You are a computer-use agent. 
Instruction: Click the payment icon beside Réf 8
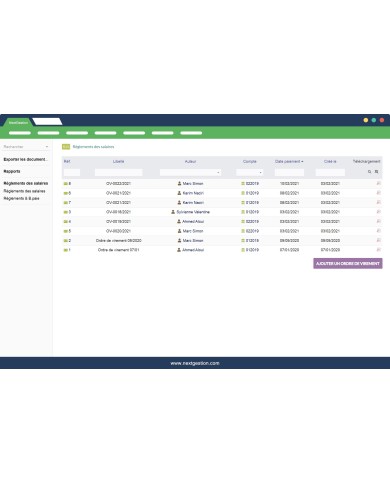[x=66, y=184]
